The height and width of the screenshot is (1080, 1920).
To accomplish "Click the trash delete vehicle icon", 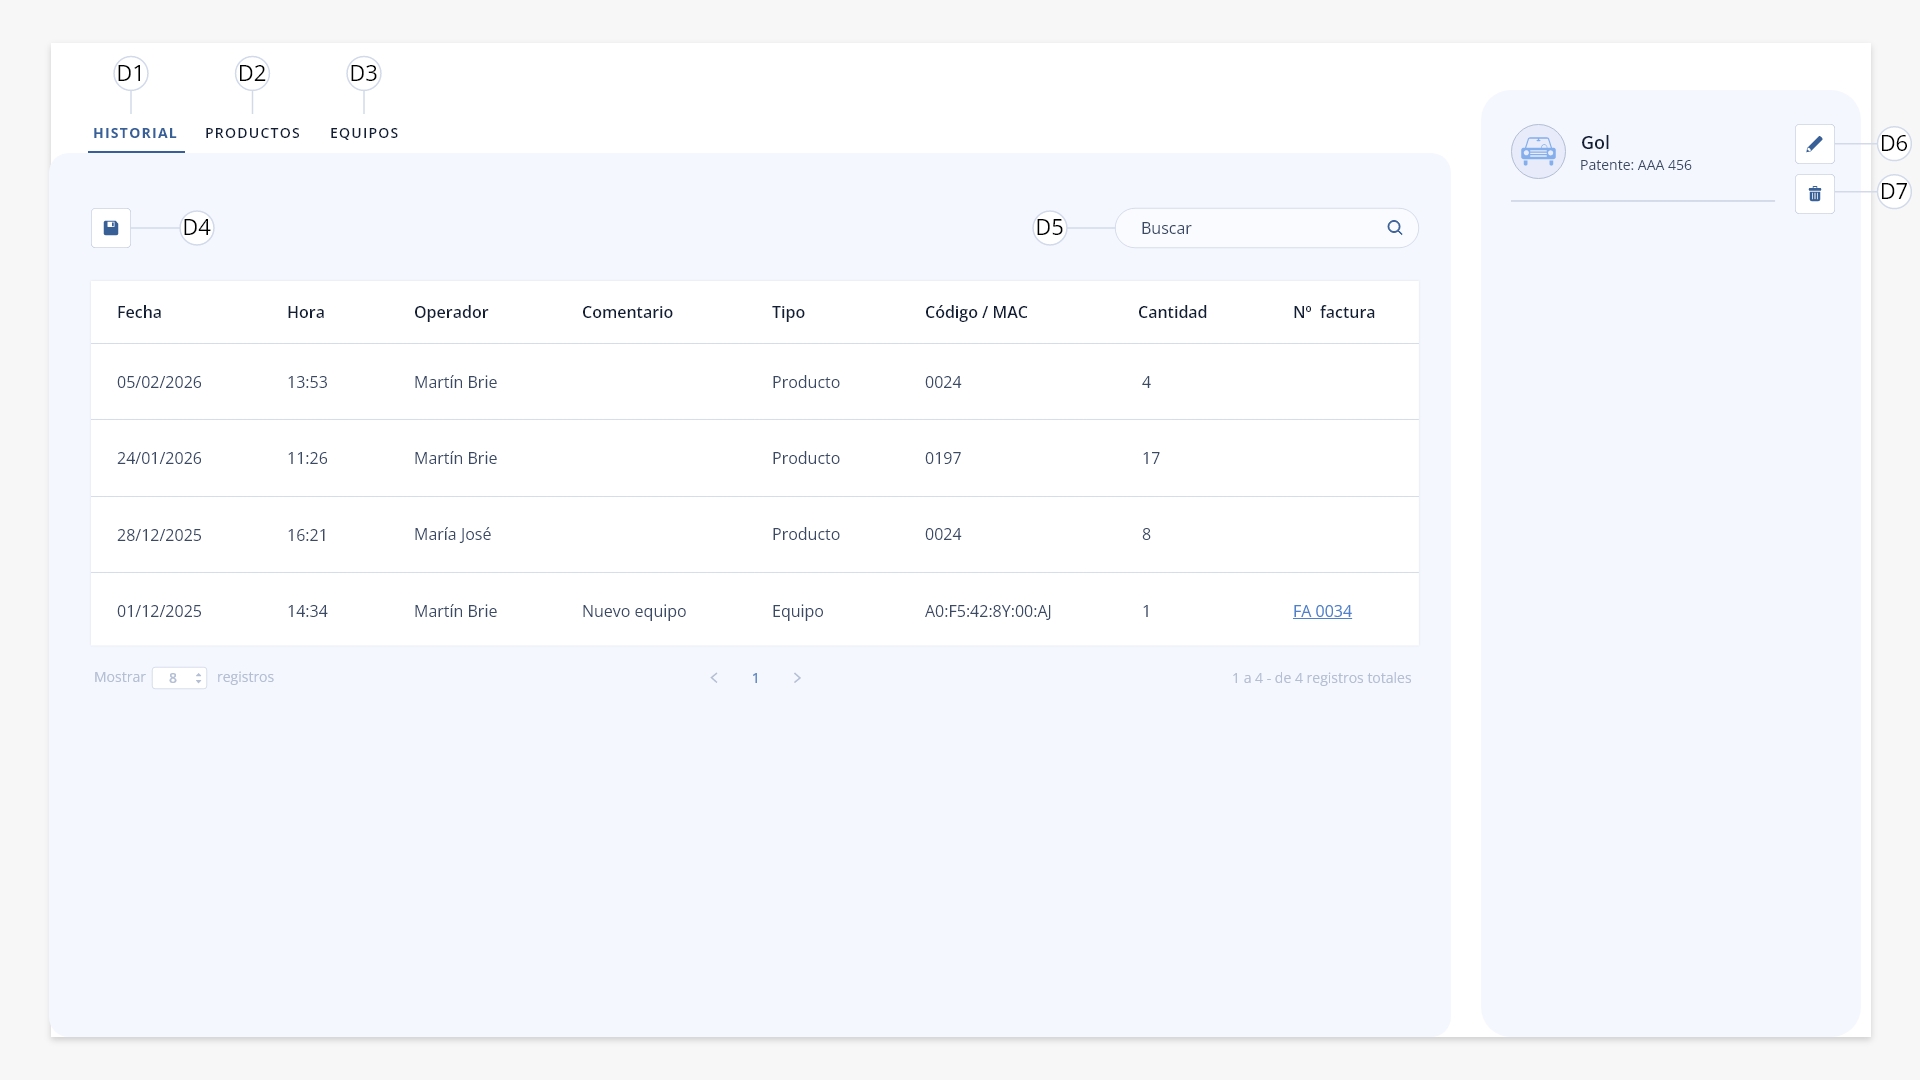I will [1815, 194].
